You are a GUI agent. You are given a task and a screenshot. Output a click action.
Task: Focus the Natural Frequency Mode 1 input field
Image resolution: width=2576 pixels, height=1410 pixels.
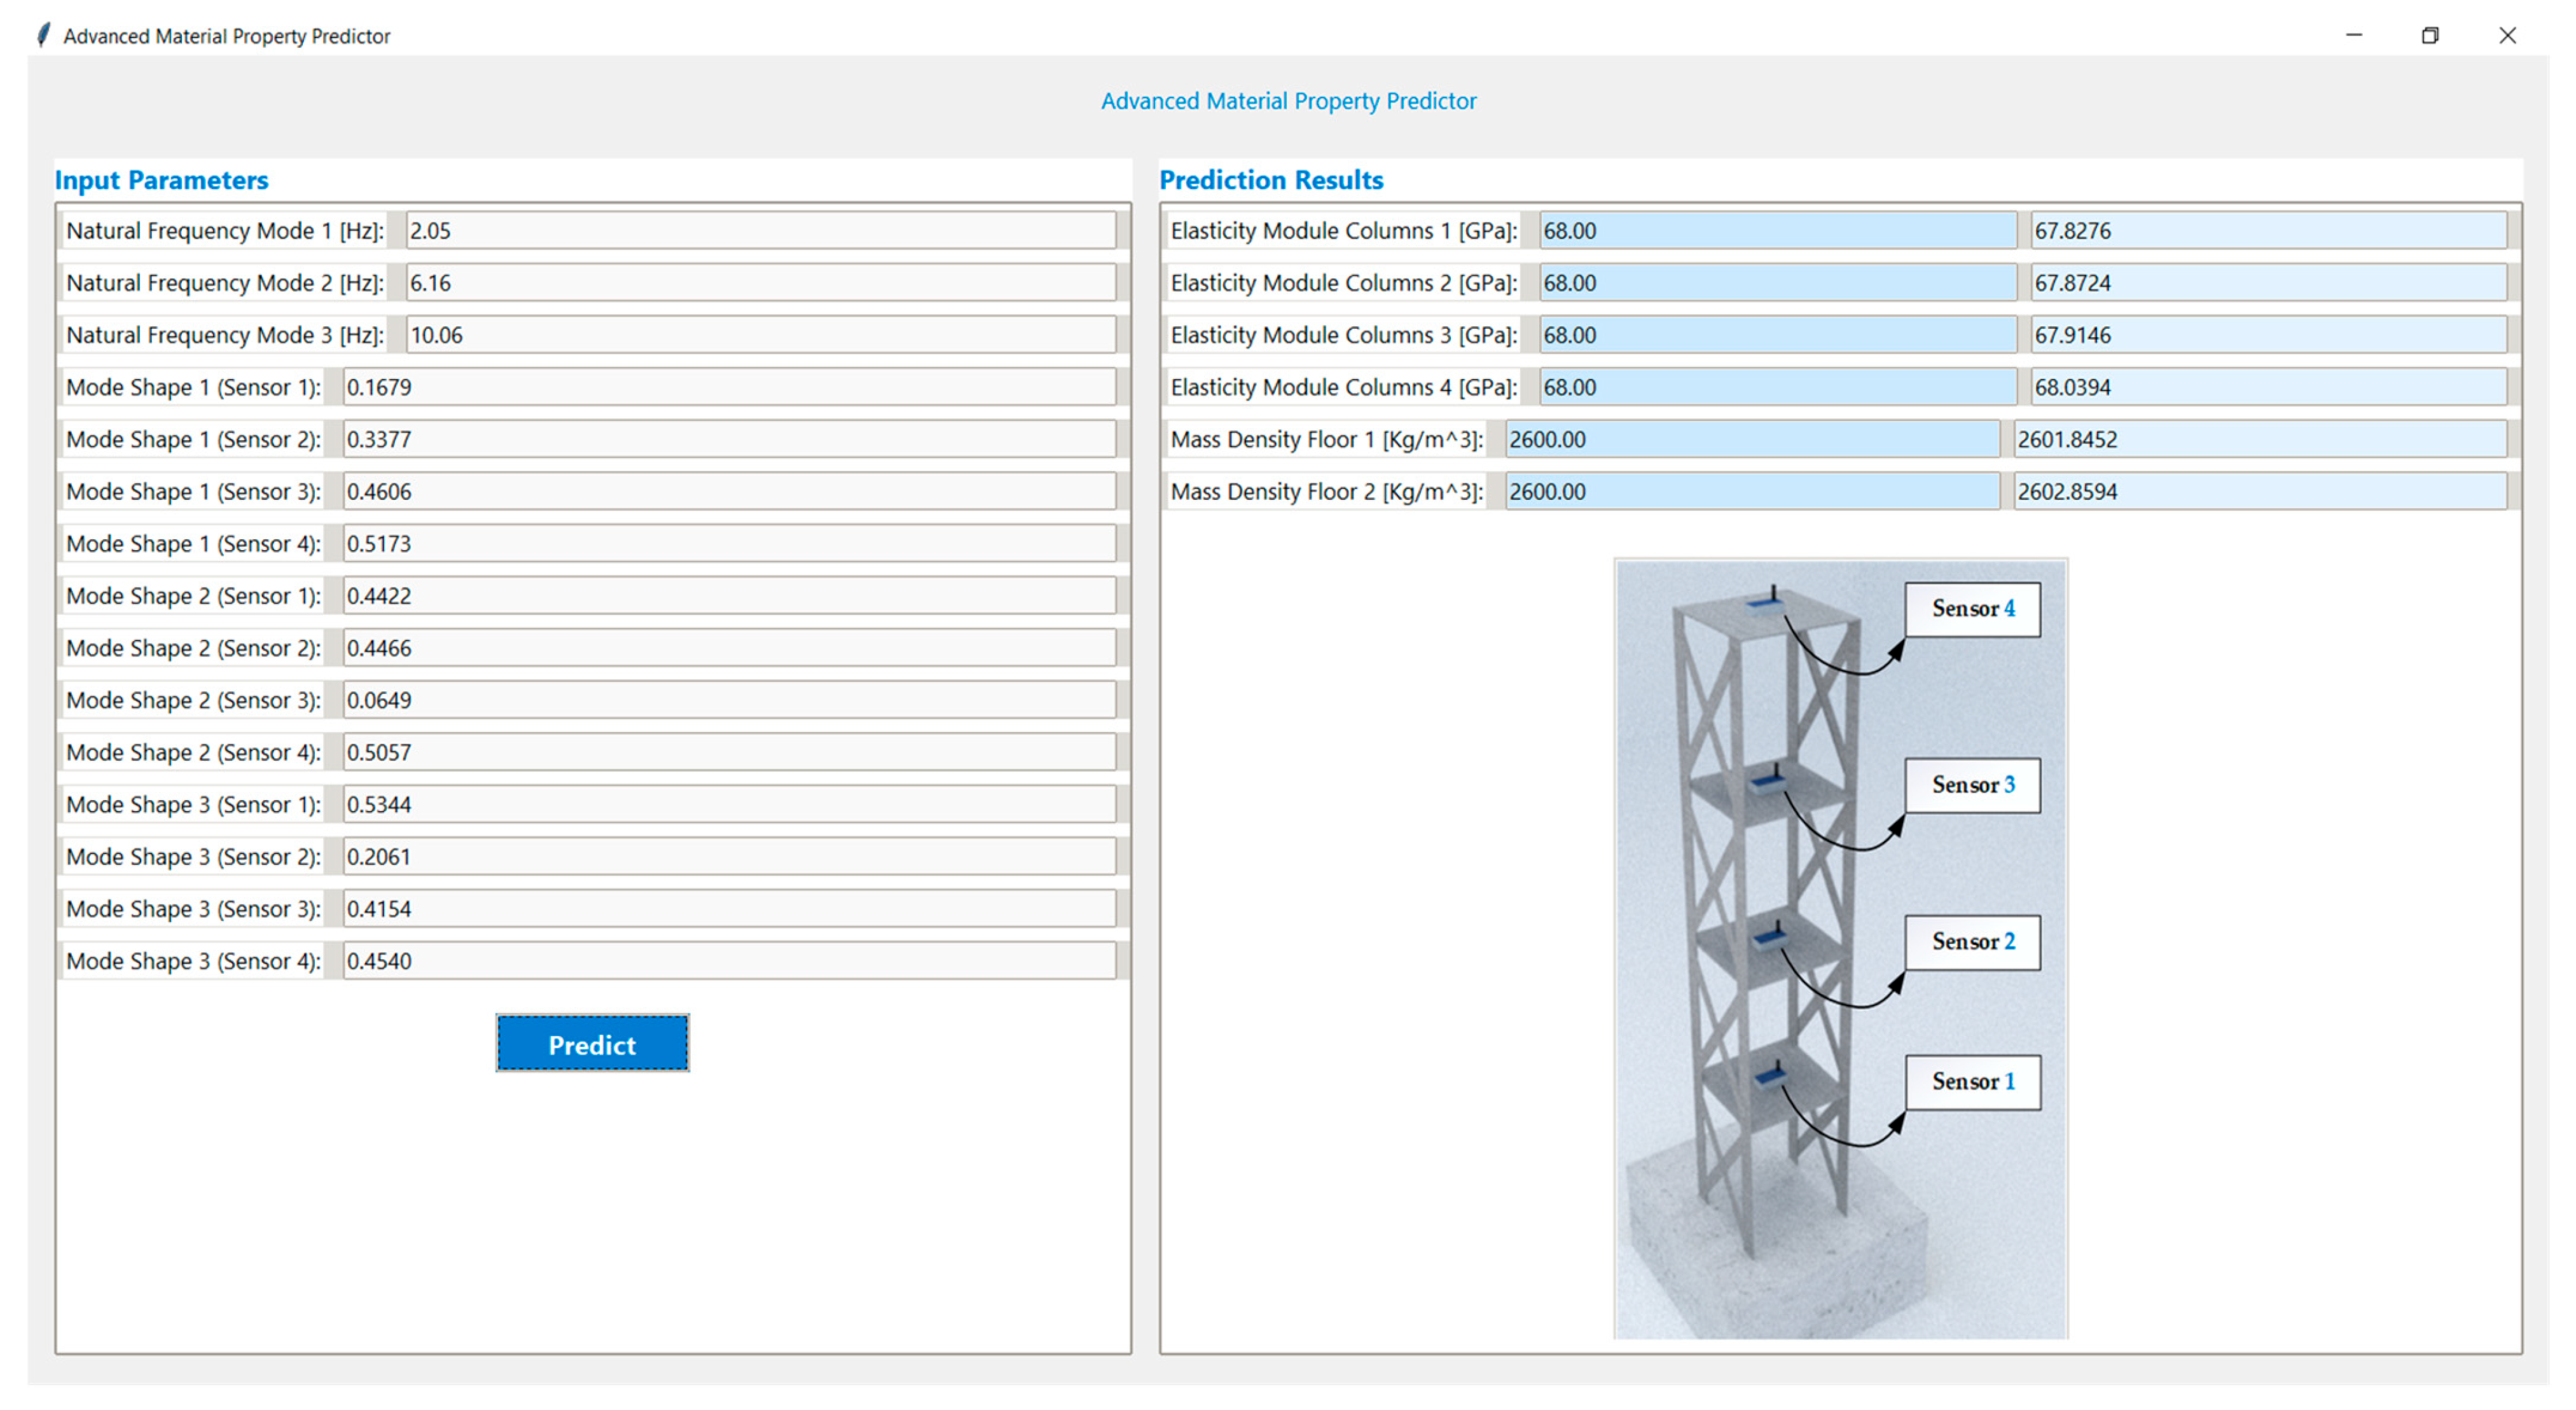(760, 231)
